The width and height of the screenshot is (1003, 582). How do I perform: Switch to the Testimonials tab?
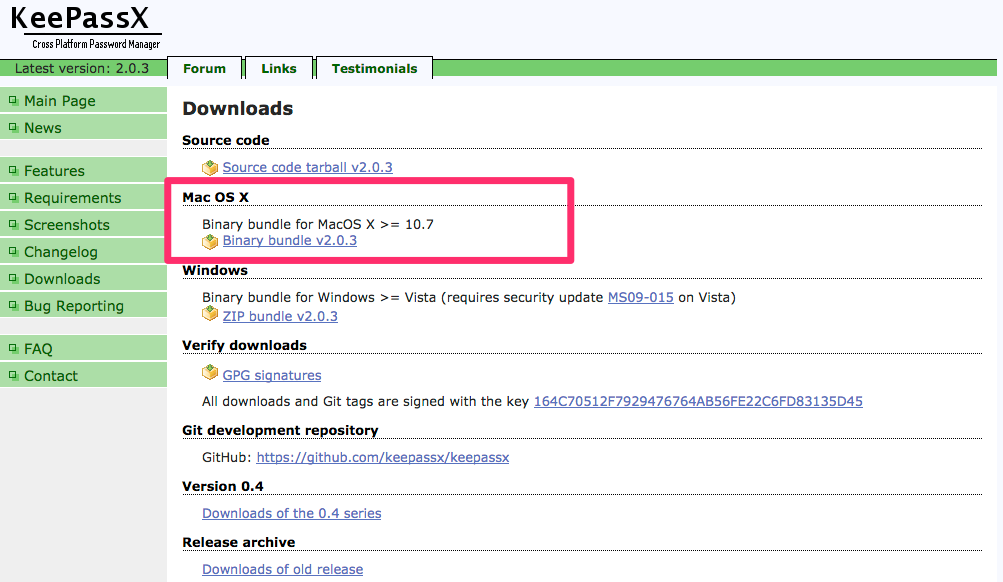point(374,68)
